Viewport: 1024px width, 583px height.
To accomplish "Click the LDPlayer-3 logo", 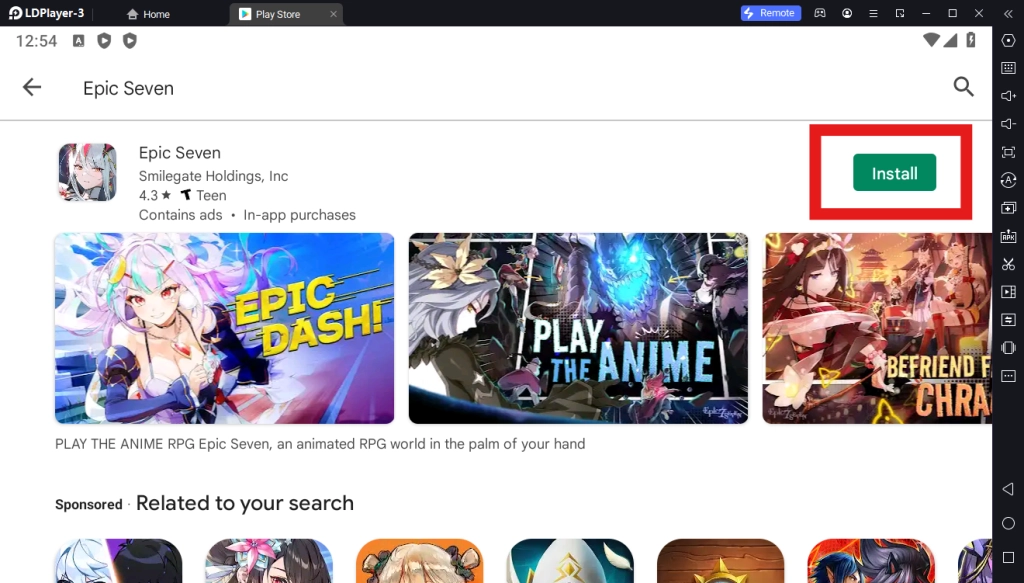I will [x=46, y=13].
